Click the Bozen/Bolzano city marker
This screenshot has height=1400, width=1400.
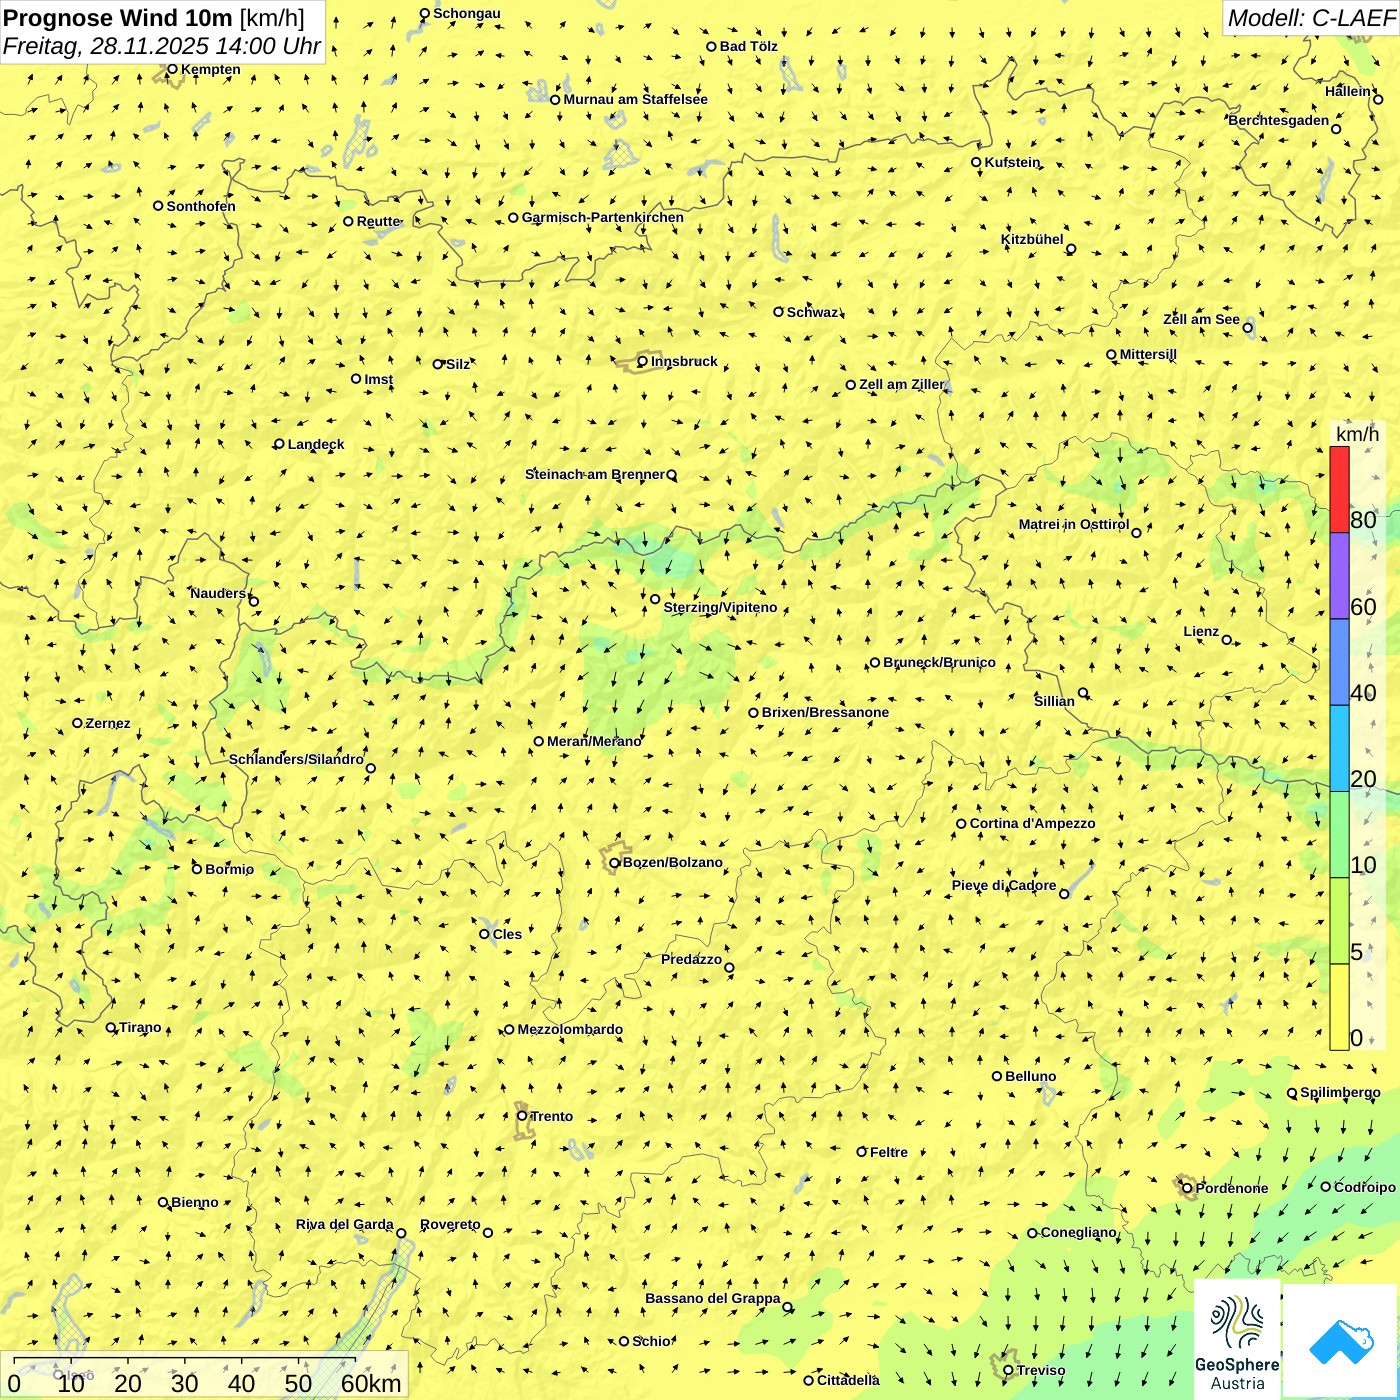[615, 863]
